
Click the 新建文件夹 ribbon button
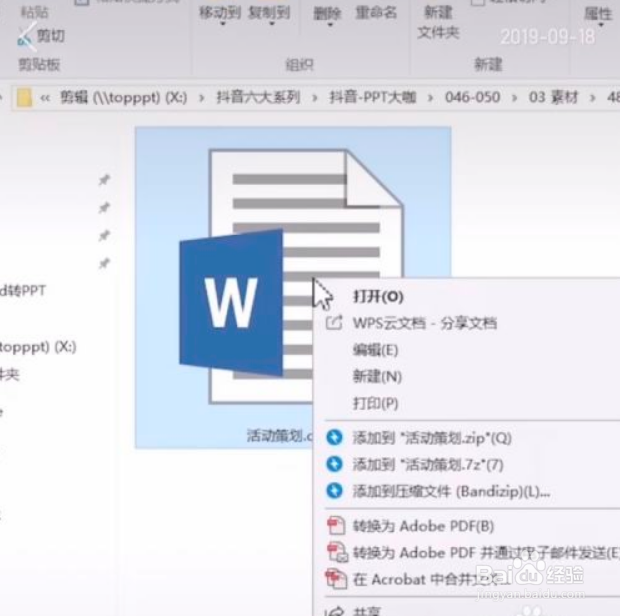coord(438,22)
